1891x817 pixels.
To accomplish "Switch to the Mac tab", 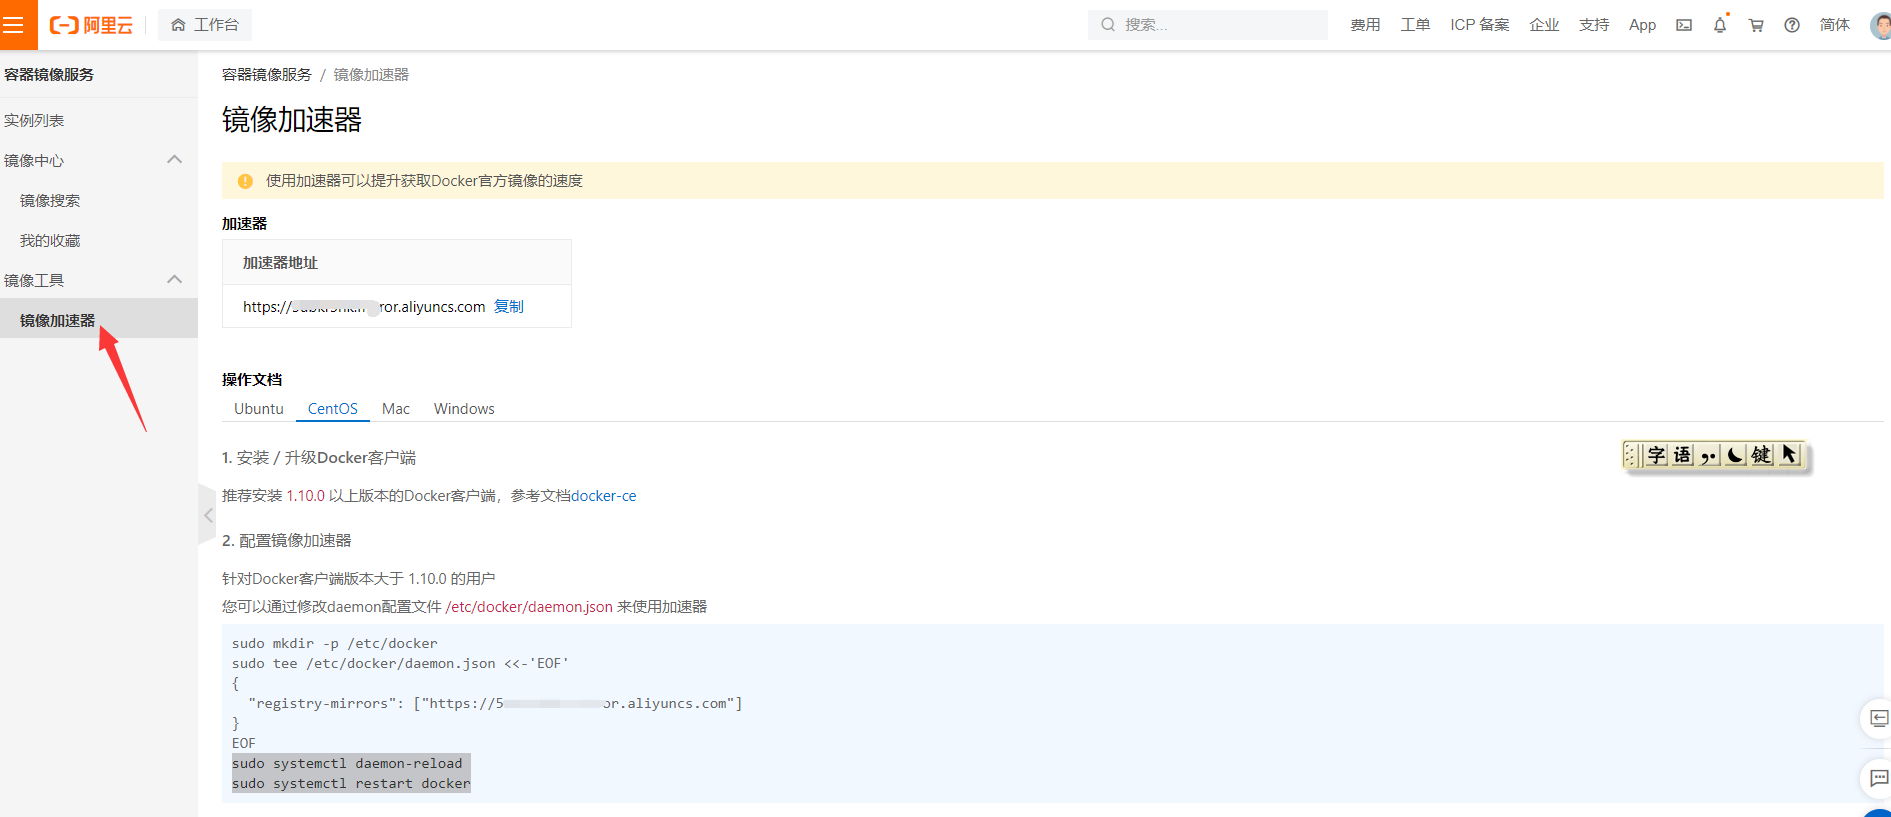I will click(x=396, y=408).
